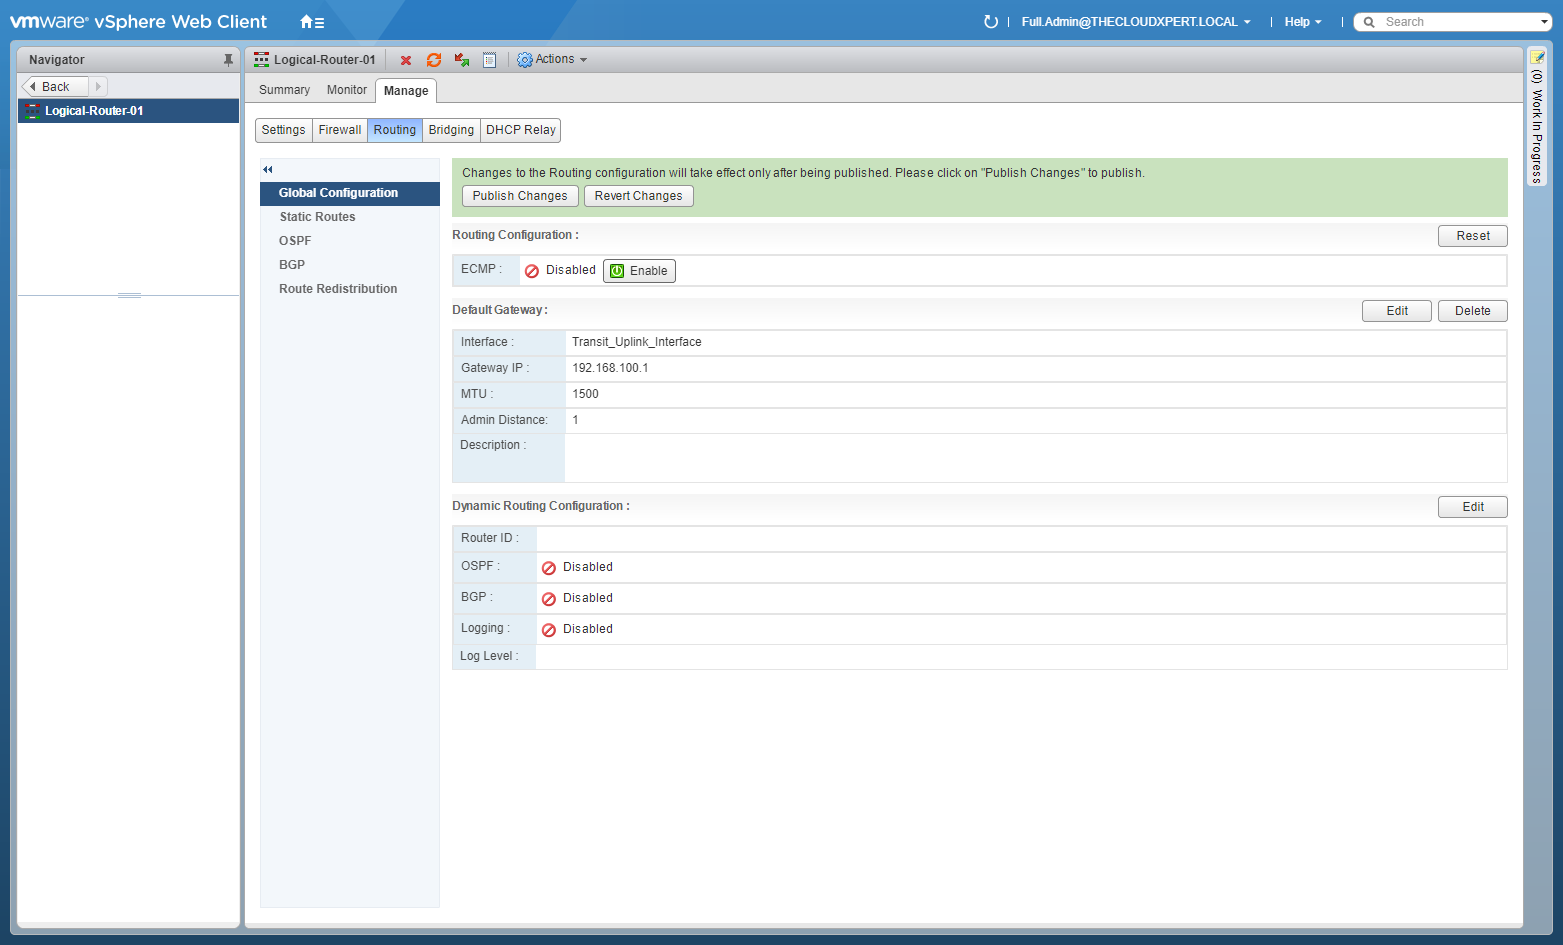Enable ECMP routing
The image size is (1563, 945).
tap(639, 271)
